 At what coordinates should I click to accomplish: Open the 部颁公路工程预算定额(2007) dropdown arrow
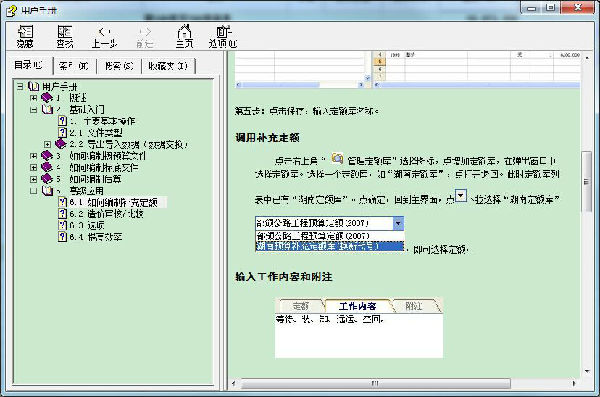[x=398, y=223]
